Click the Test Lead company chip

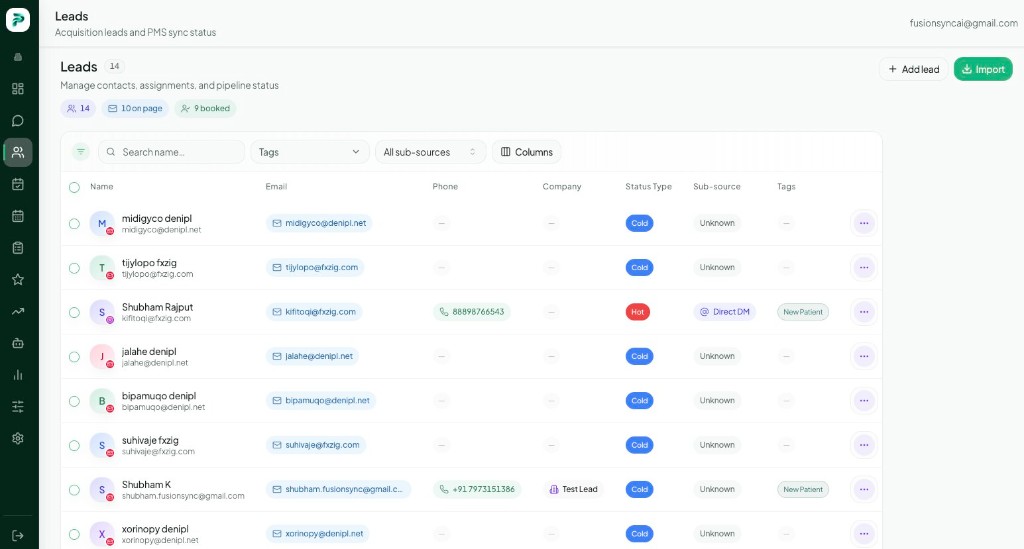coord(573,490)
